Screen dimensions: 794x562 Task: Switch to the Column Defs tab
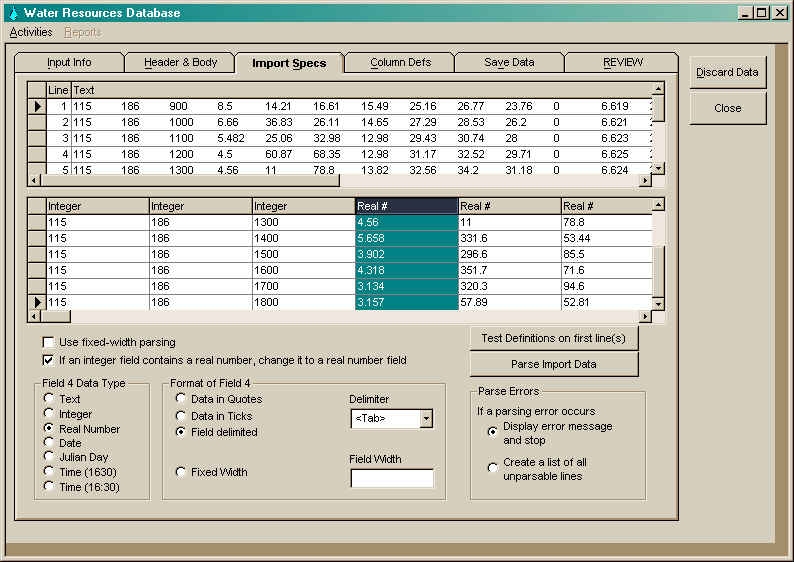click(400, 62)
